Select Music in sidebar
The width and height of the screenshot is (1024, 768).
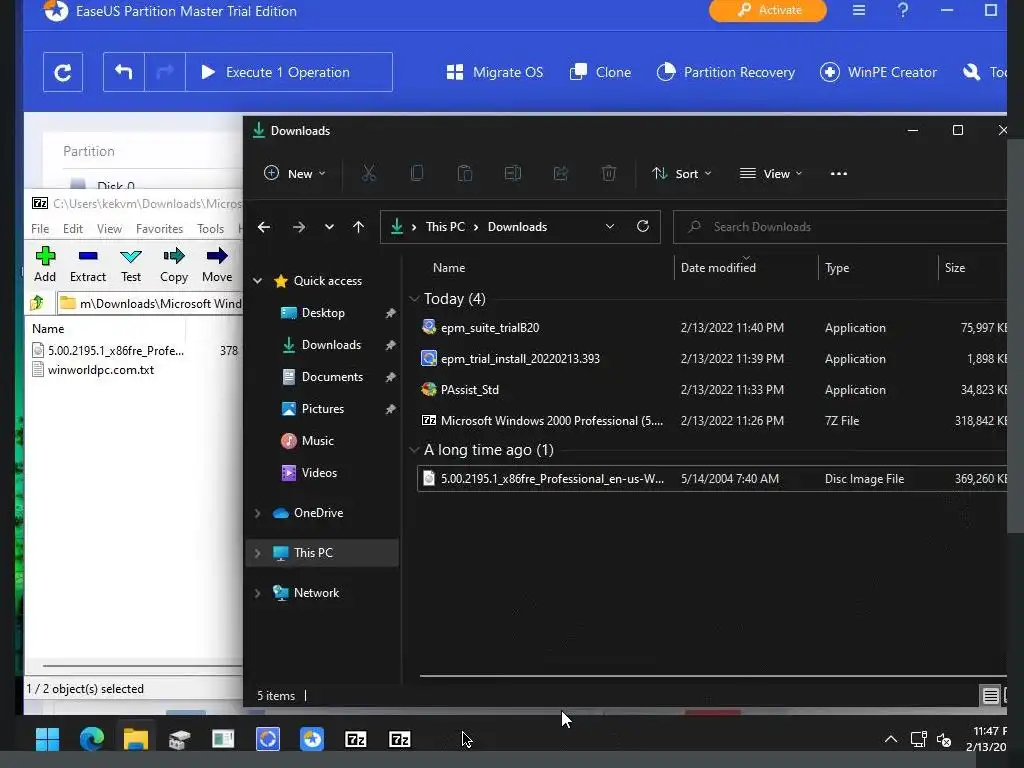[x=317, y=441]
